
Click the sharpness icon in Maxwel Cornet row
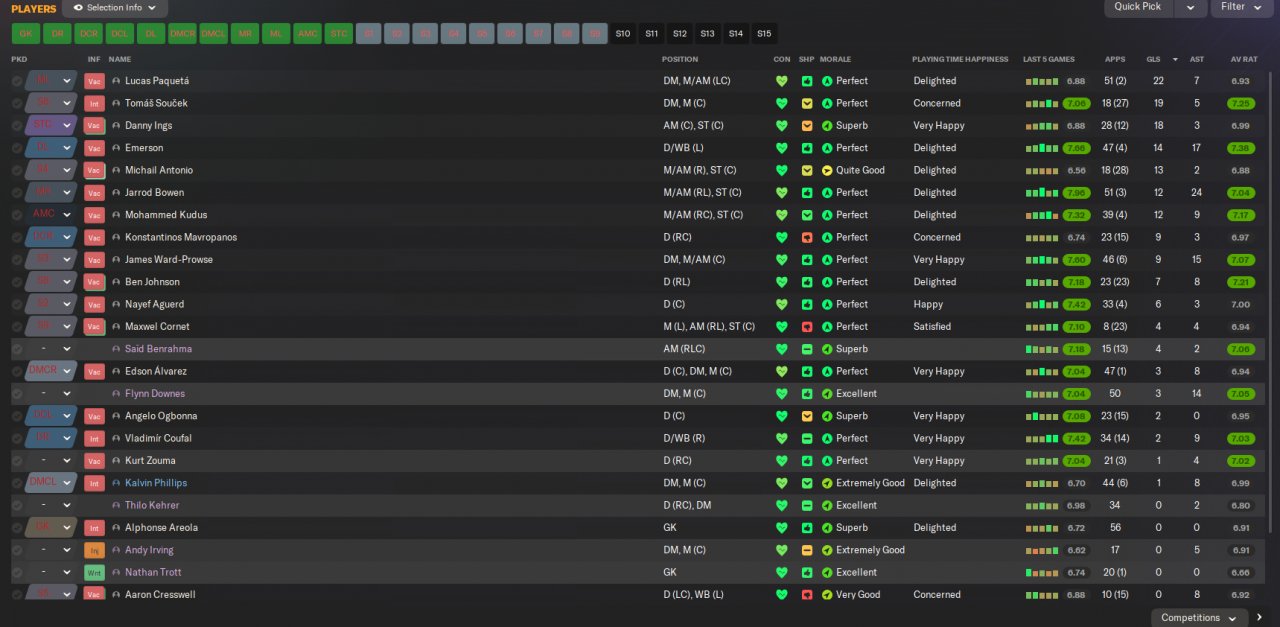(x=807, y=327)
